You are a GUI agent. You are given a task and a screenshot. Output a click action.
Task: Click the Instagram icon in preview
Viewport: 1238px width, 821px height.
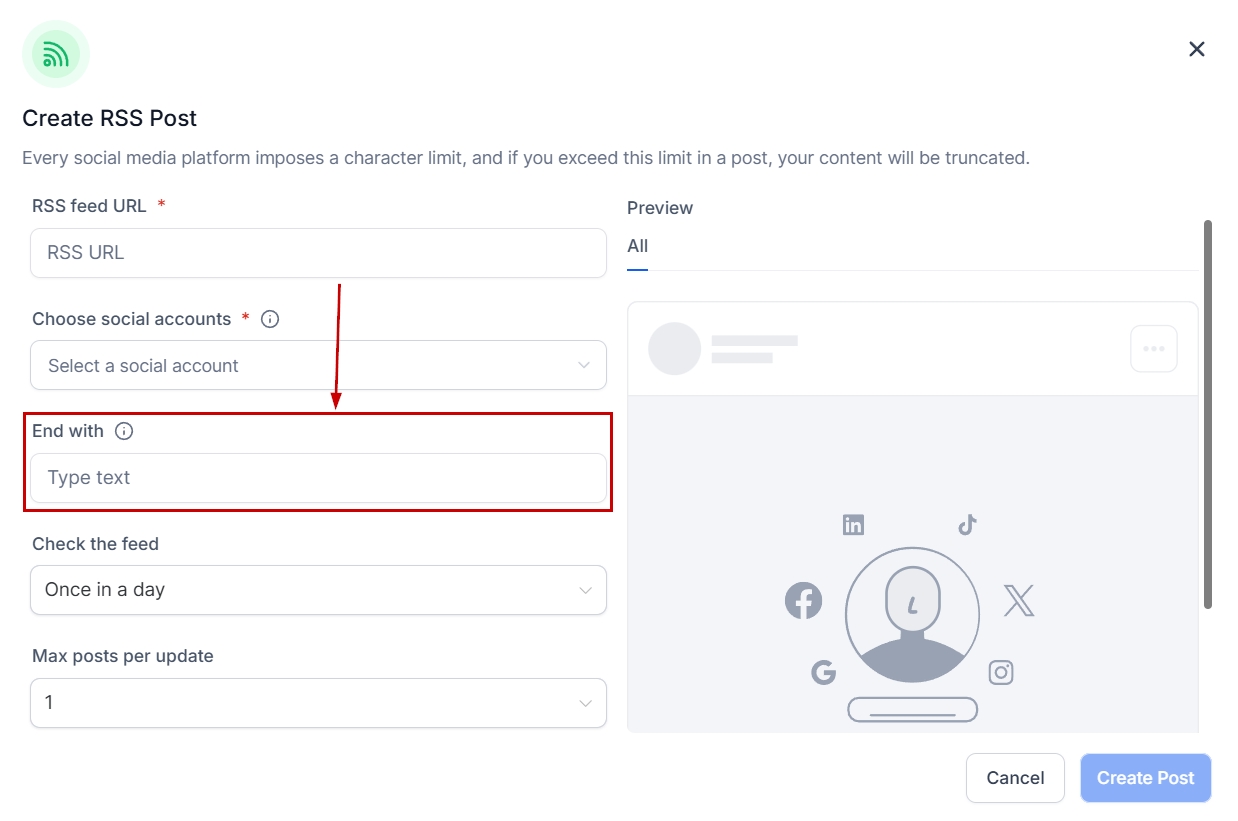pyautogui.click(x=1001, y=672)
